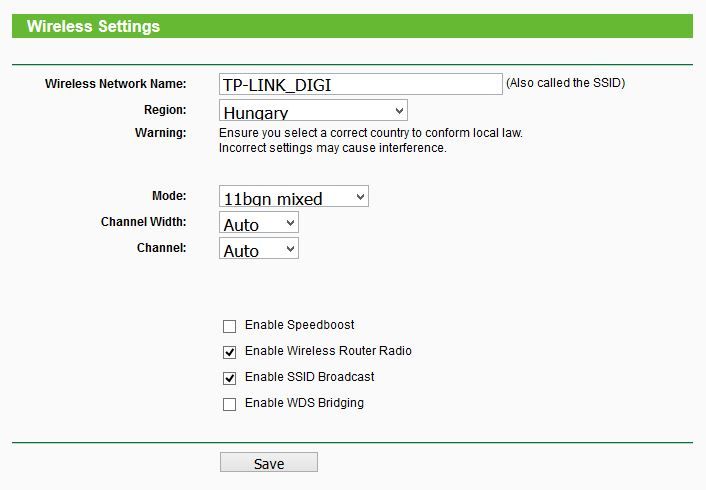Uncheck the Enable Wireless Router Radio checkbox
Image resolution: width=706 pixels, height=490 pixels.
tap(230, 352)
